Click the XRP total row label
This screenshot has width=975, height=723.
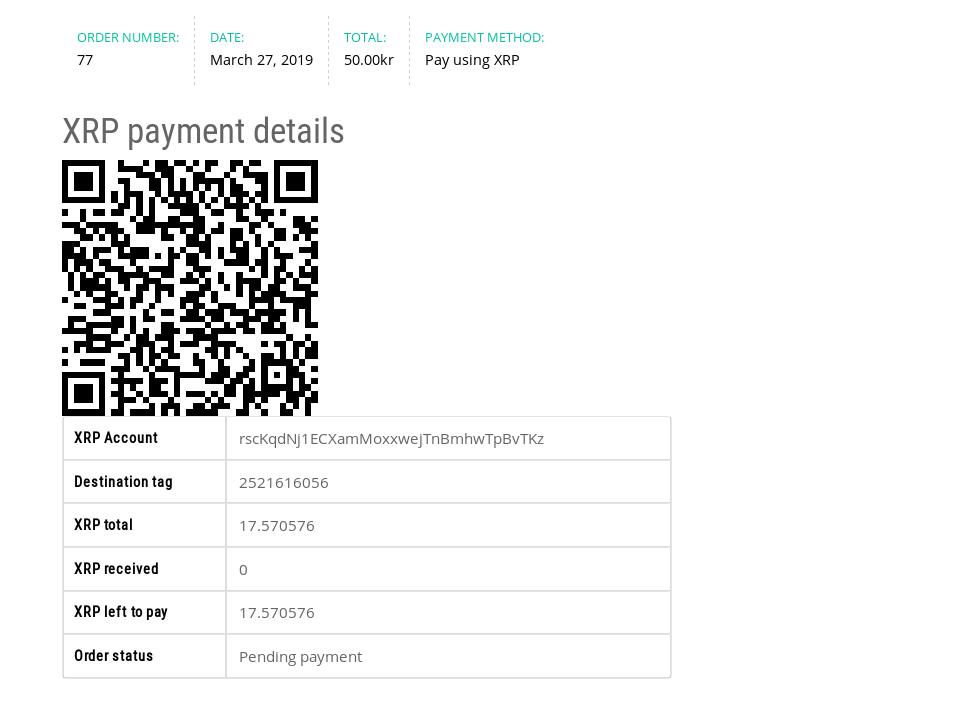coord(103,525)
